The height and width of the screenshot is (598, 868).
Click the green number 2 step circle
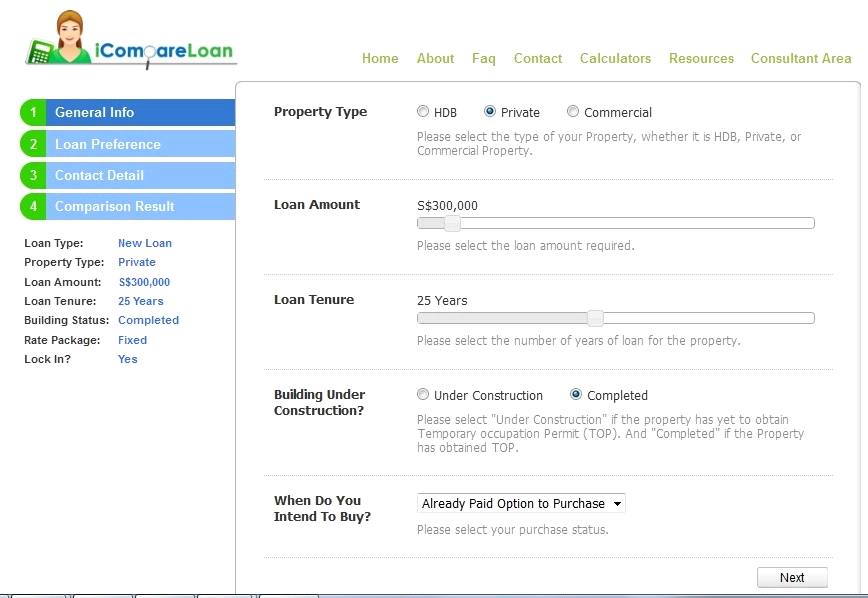point(33,144)
